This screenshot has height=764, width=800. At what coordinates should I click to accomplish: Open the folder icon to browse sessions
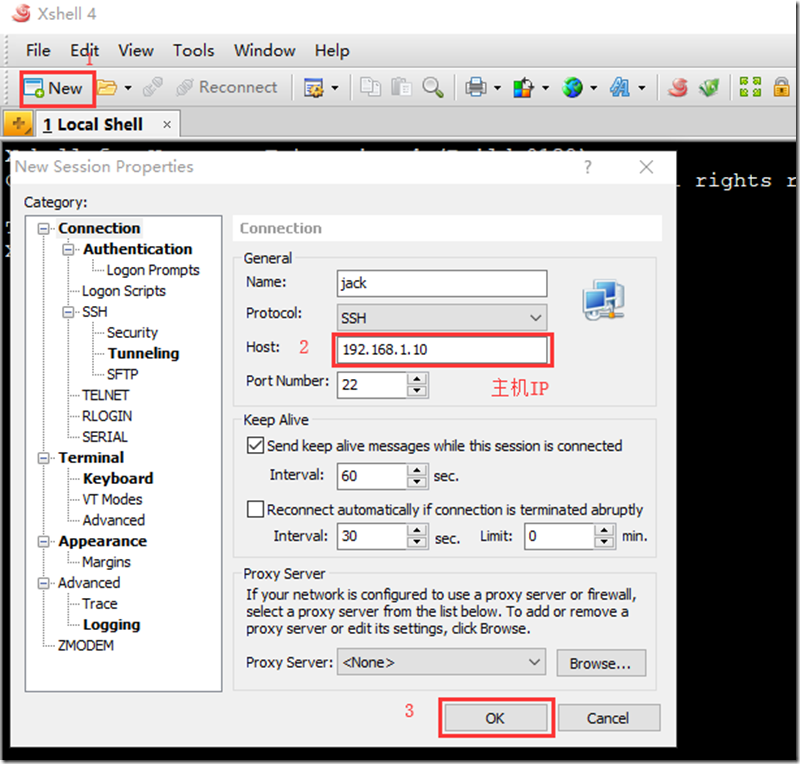tap(107, 88)
